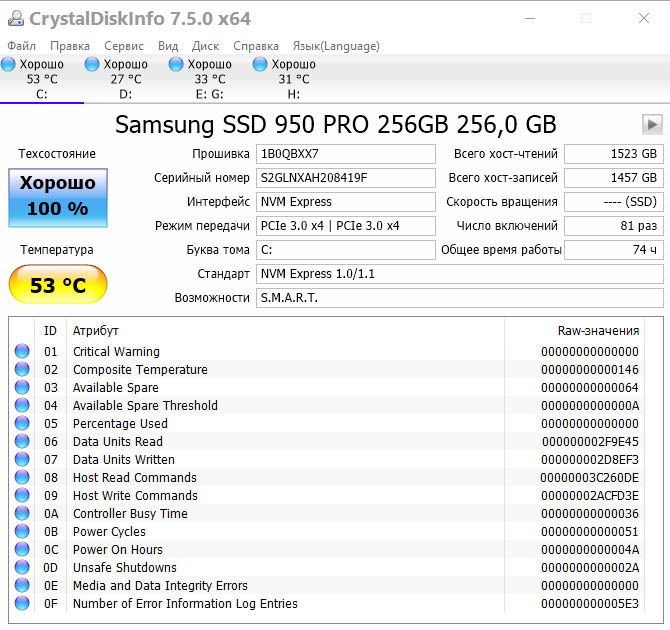The width and height of the screenshot is (670, 630).
Task: Minimize the CrystalDiskInfo window
Action: (x=530, y=18)
